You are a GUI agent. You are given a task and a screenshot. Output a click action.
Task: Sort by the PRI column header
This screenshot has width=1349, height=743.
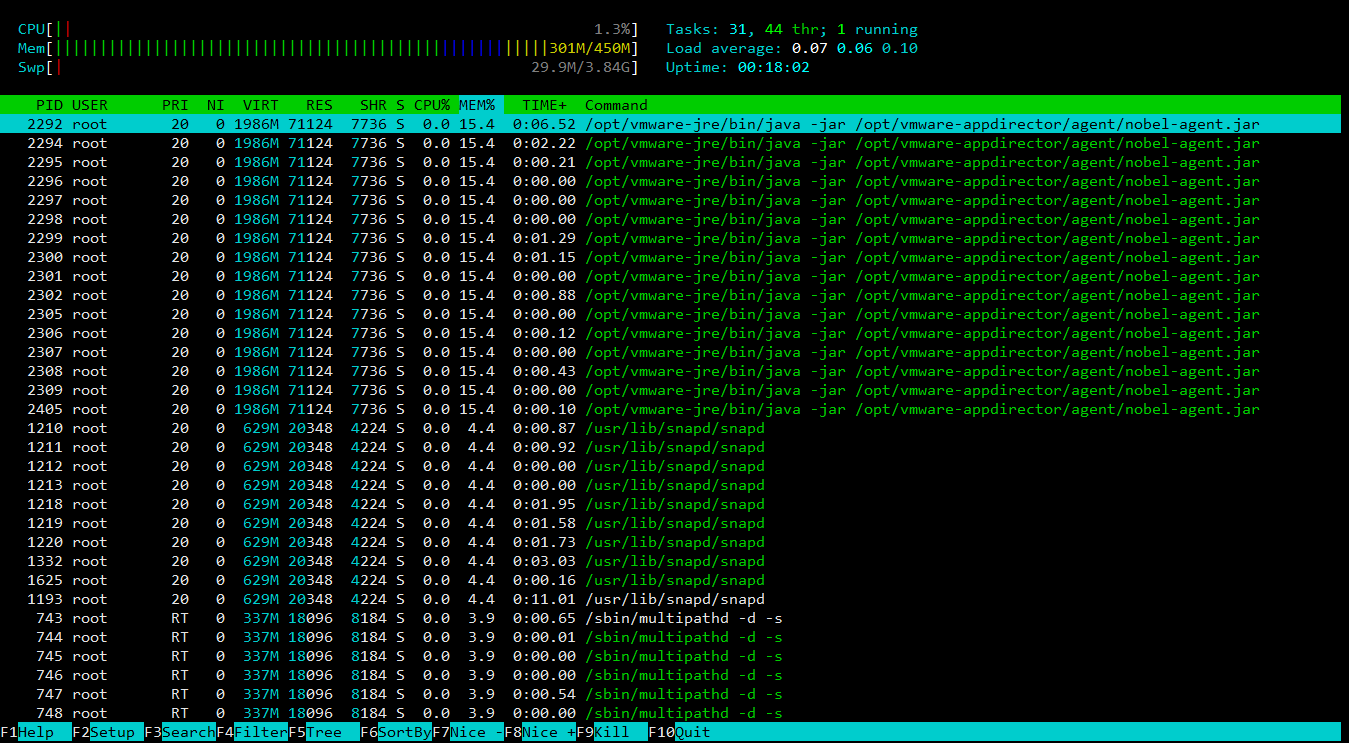175,105
